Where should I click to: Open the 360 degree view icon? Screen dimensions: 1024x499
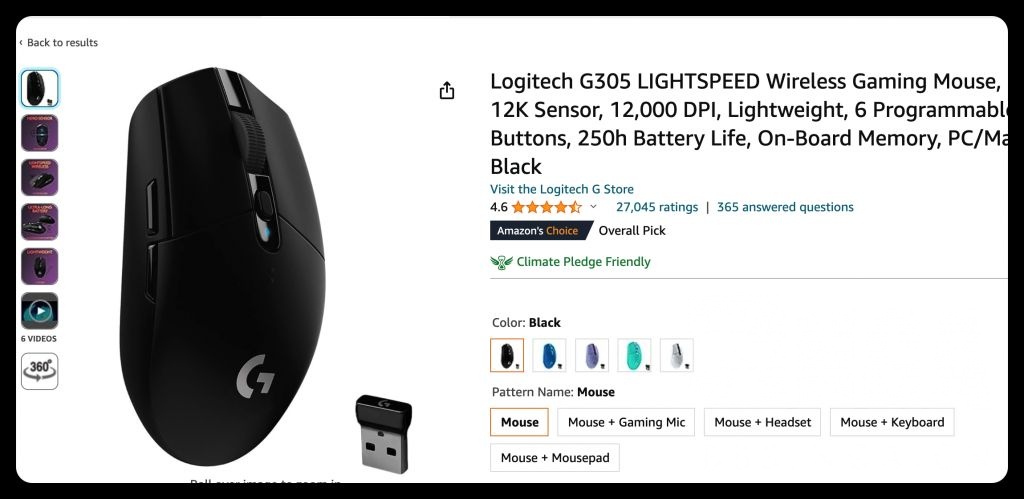click(x=40, y=371)
